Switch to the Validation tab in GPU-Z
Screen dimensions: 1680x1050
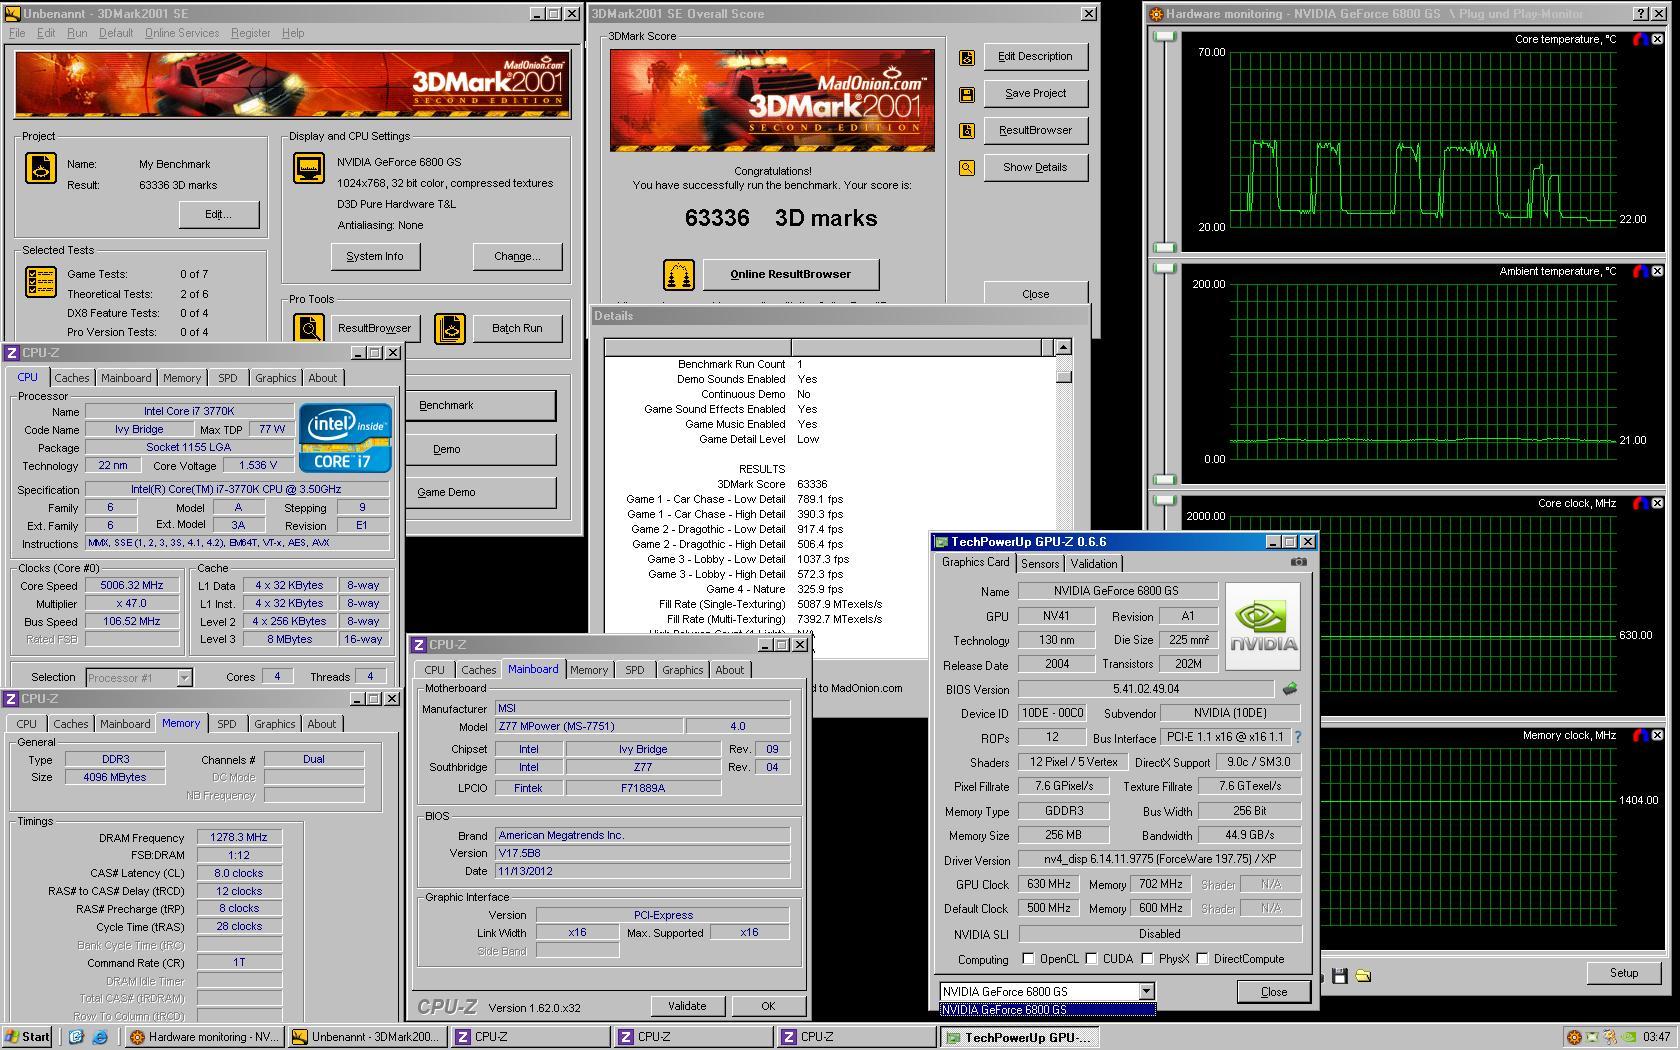pyautogui.click(x=1094, y=564)
